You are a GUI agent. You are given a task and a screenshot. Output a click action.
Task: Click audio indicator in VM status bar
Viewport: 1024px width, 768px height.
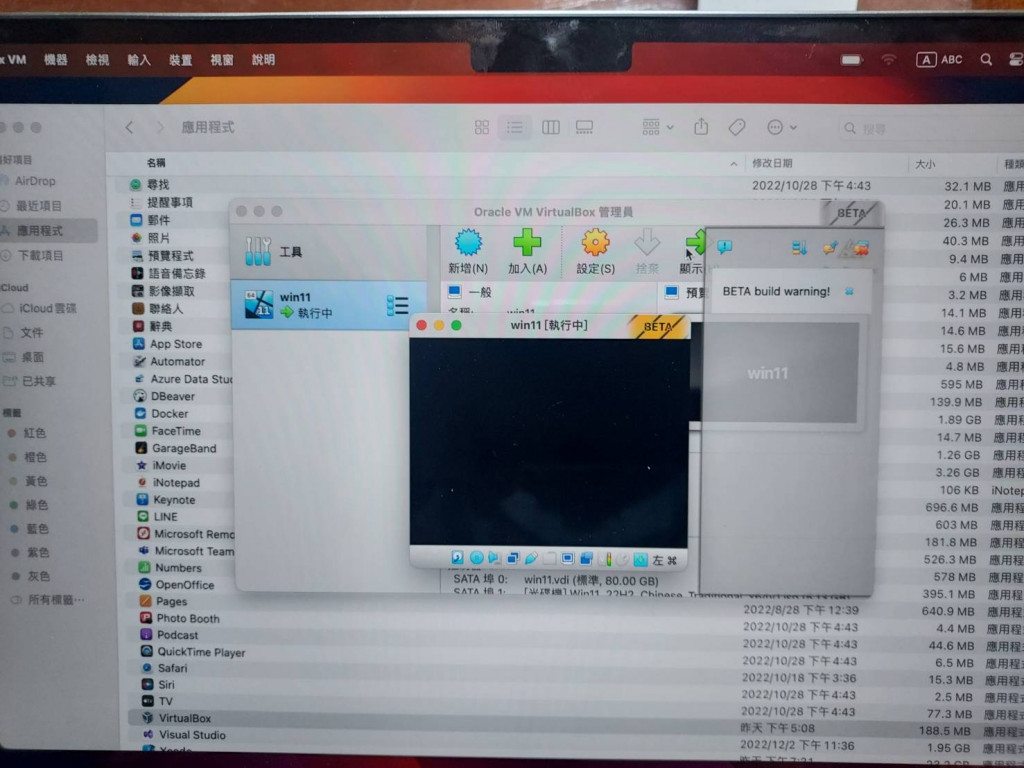pyautogui.click(x=494, y=558)
